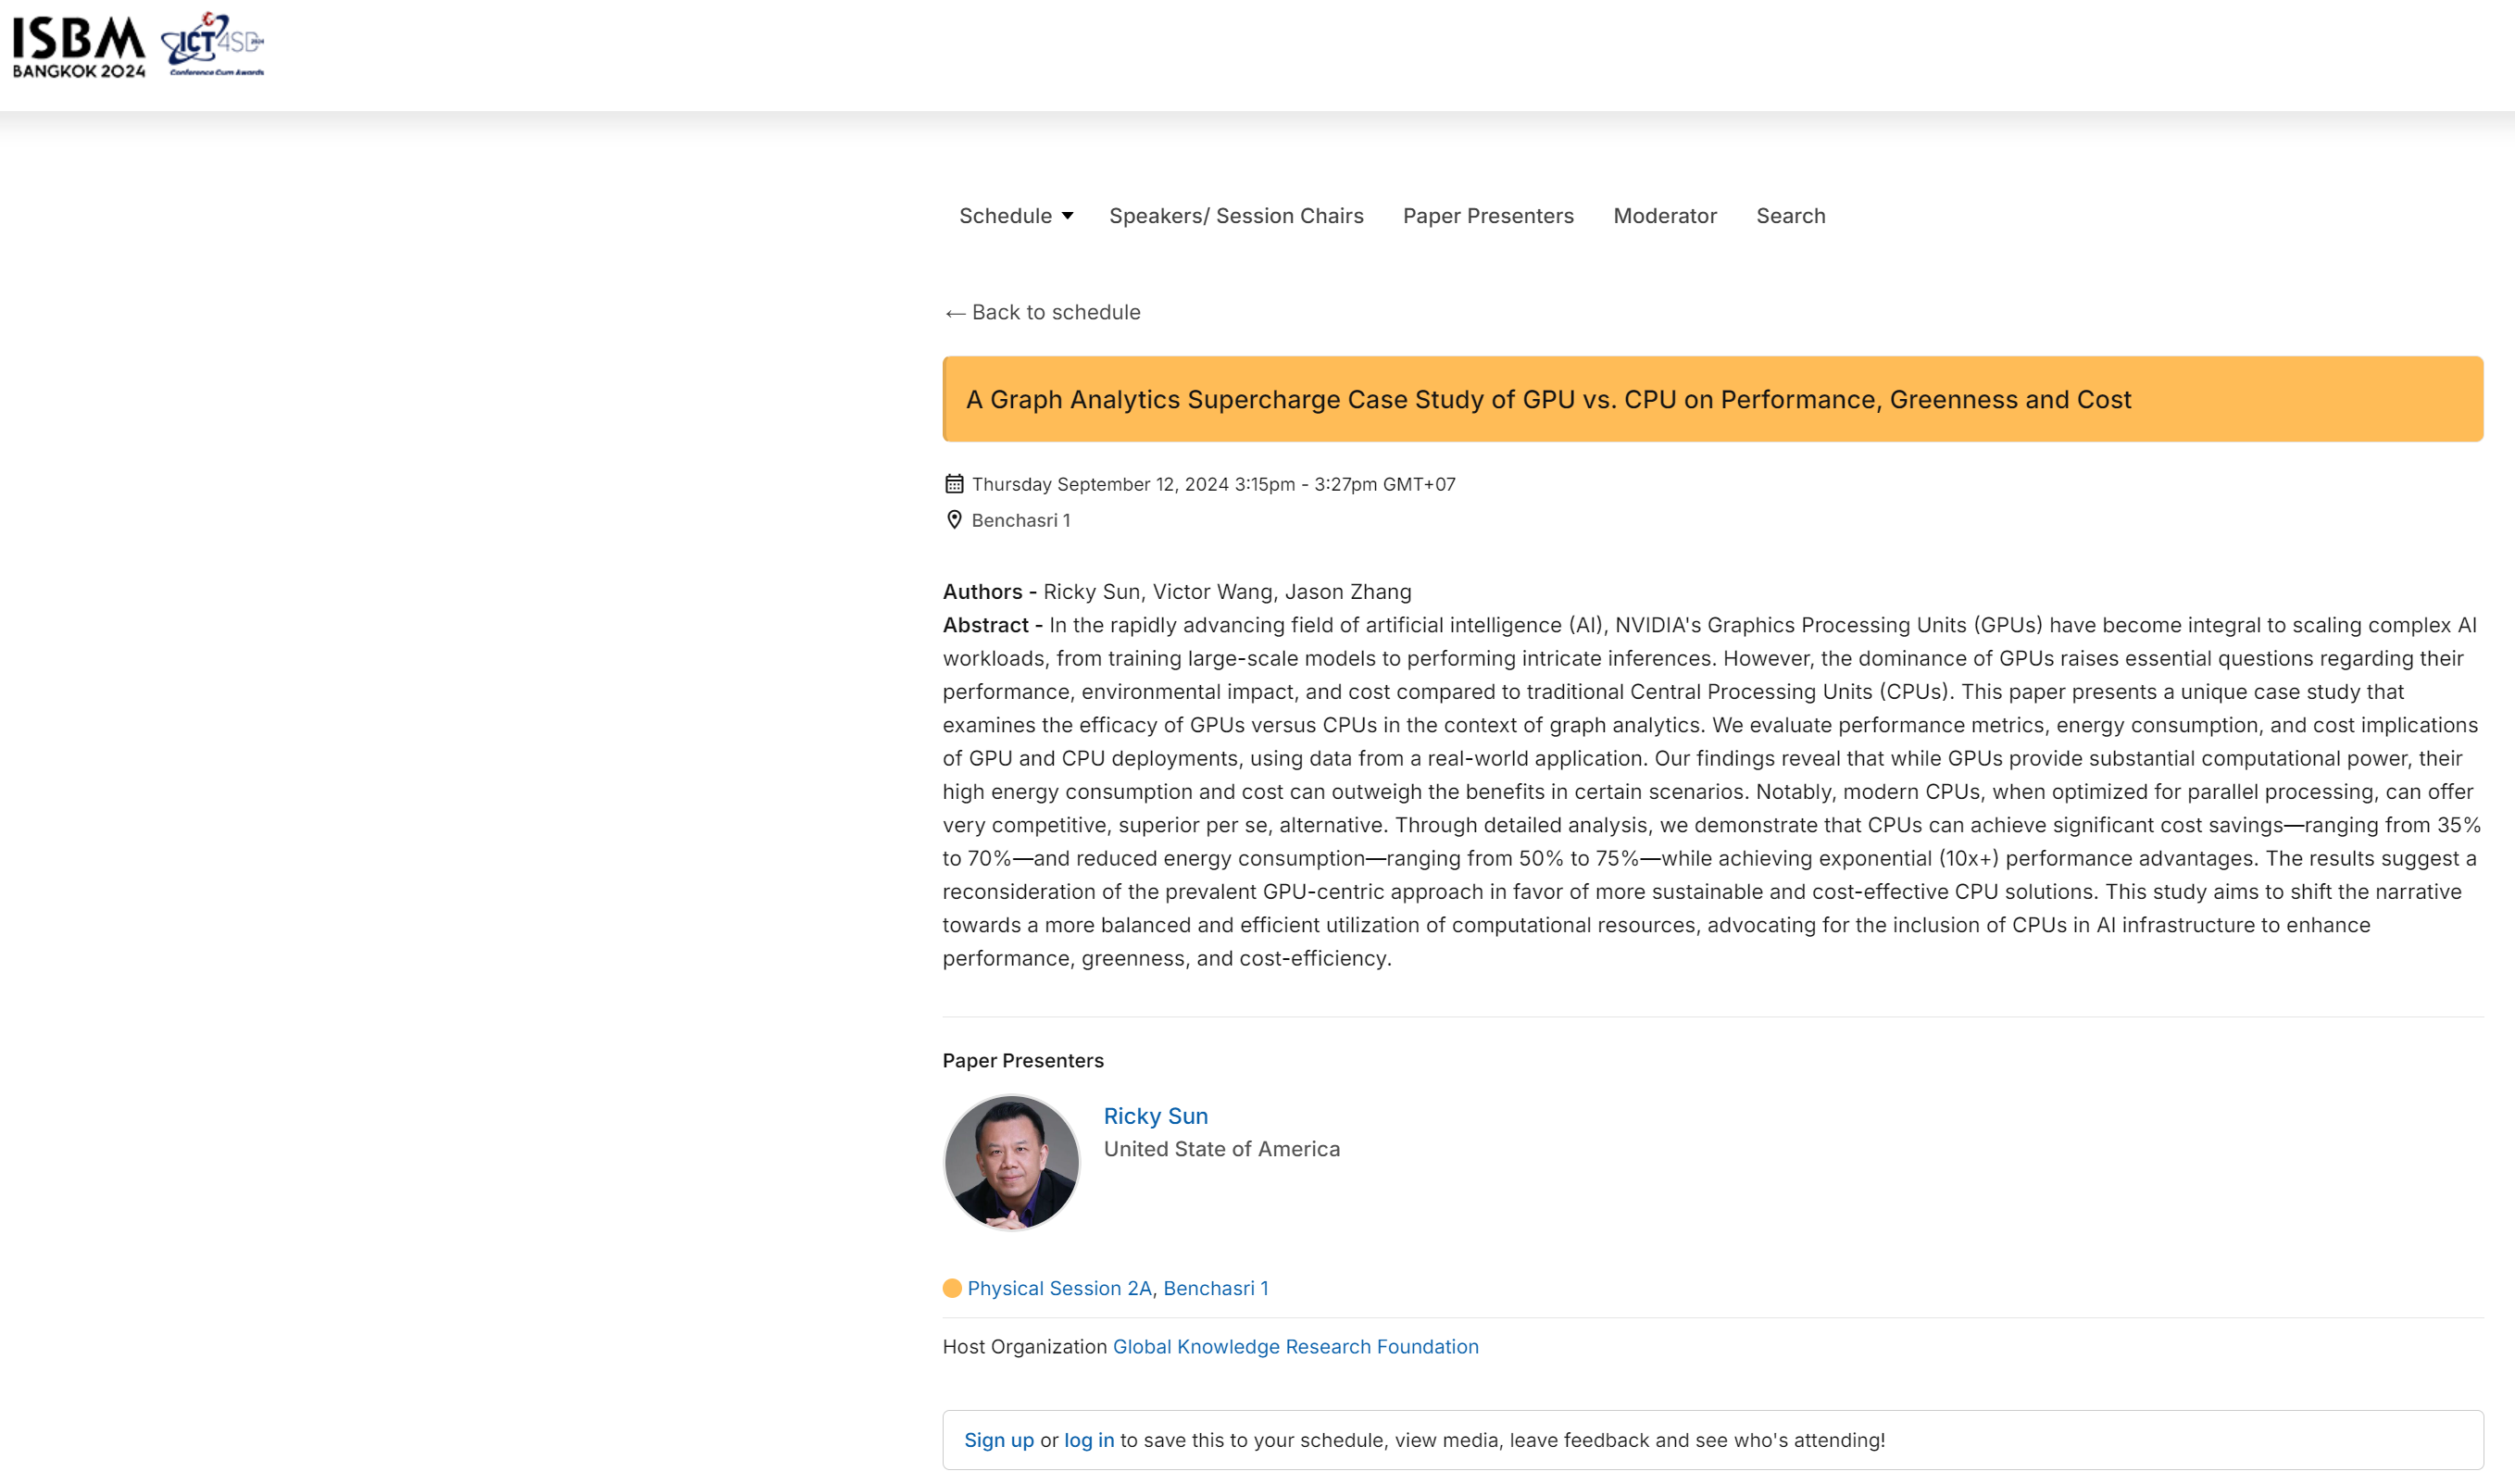
Task: Open the Schedule menu
Action: coord(1005,216)
